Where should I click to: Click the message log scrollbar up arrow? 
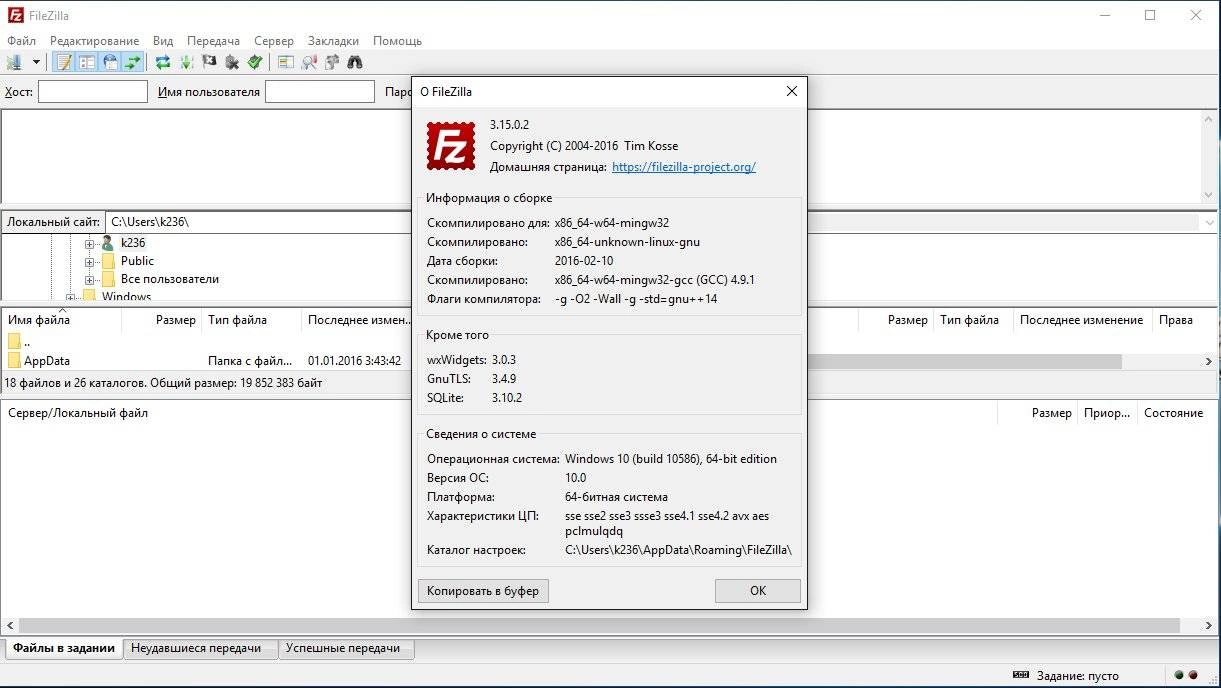pyautogui.click(x=1208, y=120)
